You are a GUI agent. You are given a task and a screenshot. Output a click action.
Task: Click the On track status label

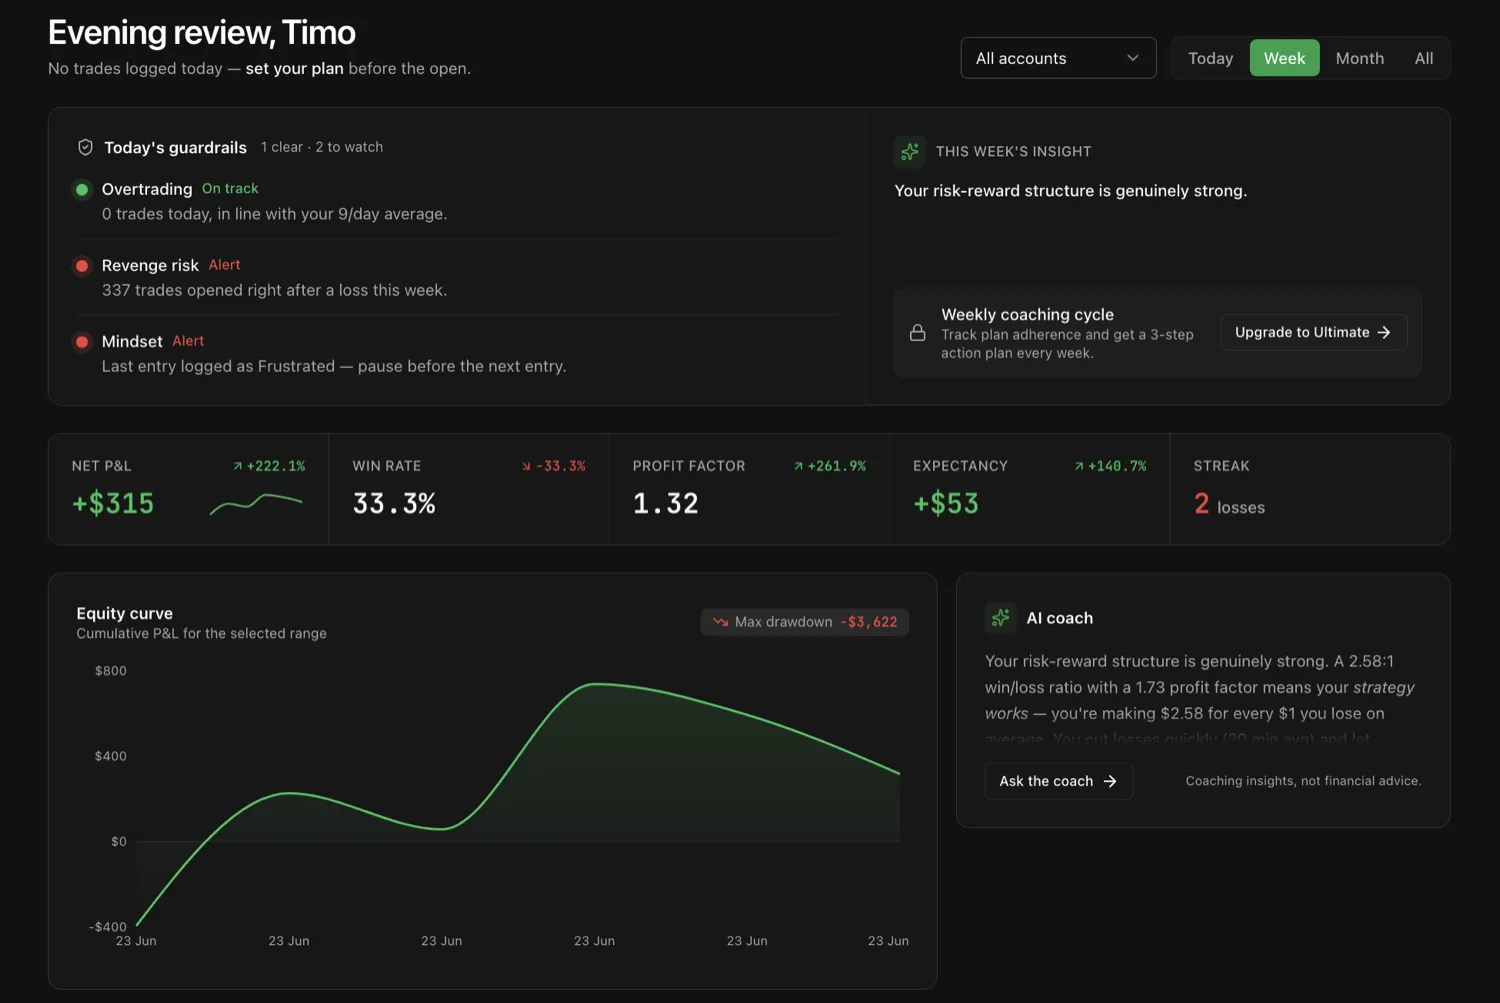tap(230, 188)
